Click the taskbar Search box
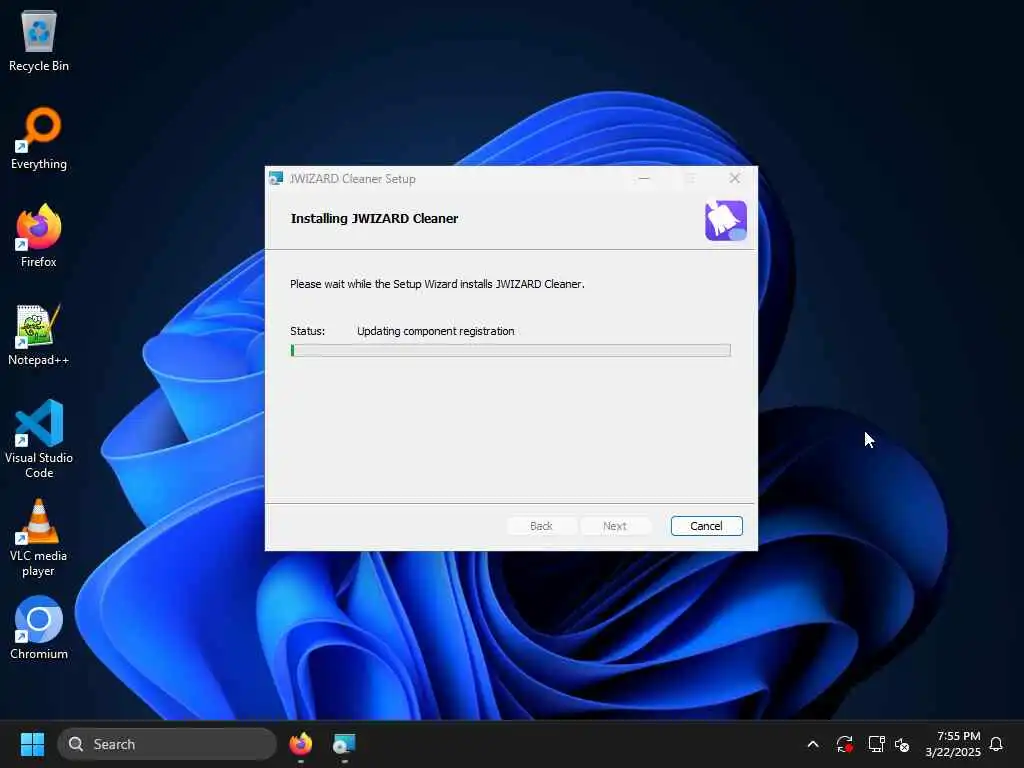The height and width of the screenshot is (768, 1024). pyautogui.click(x=167, y=744)
